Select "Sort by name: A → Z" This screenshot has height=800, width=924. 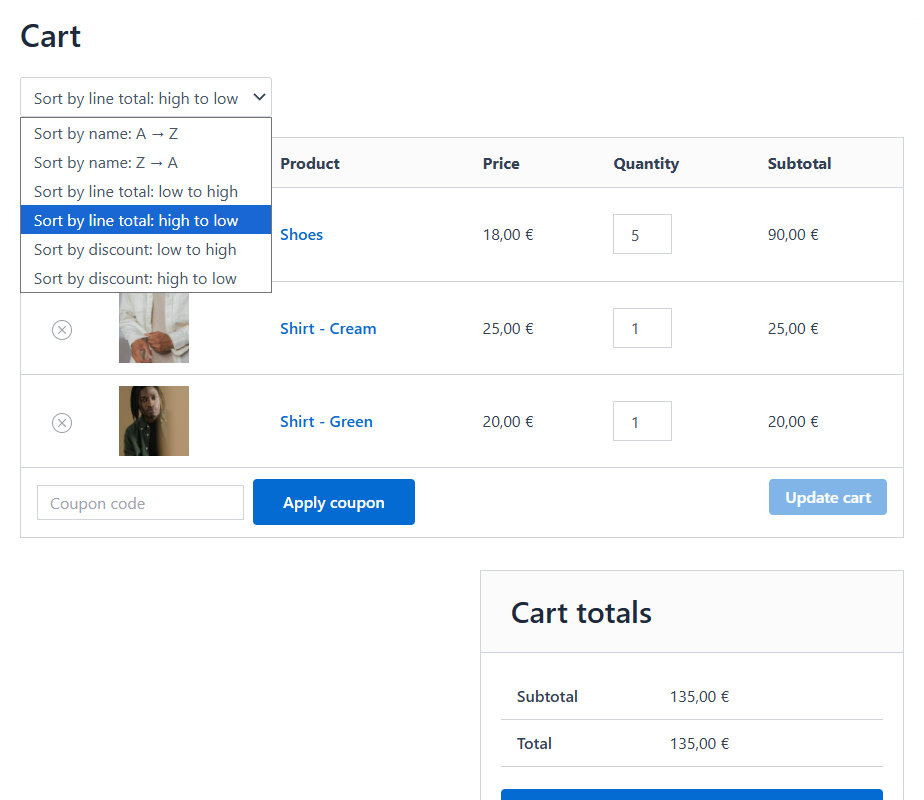pyautogui.click(x=104, y=133)
